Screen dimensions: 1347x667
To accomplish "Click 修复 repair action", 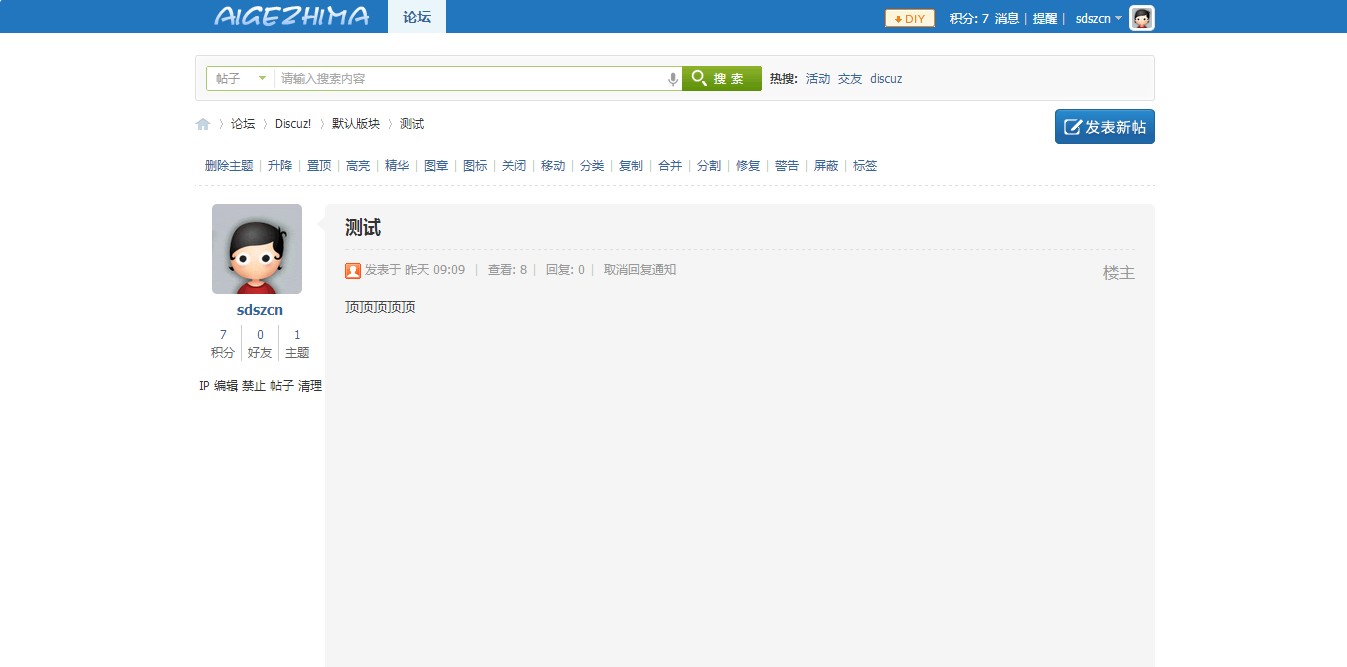I will click(748, 166).
